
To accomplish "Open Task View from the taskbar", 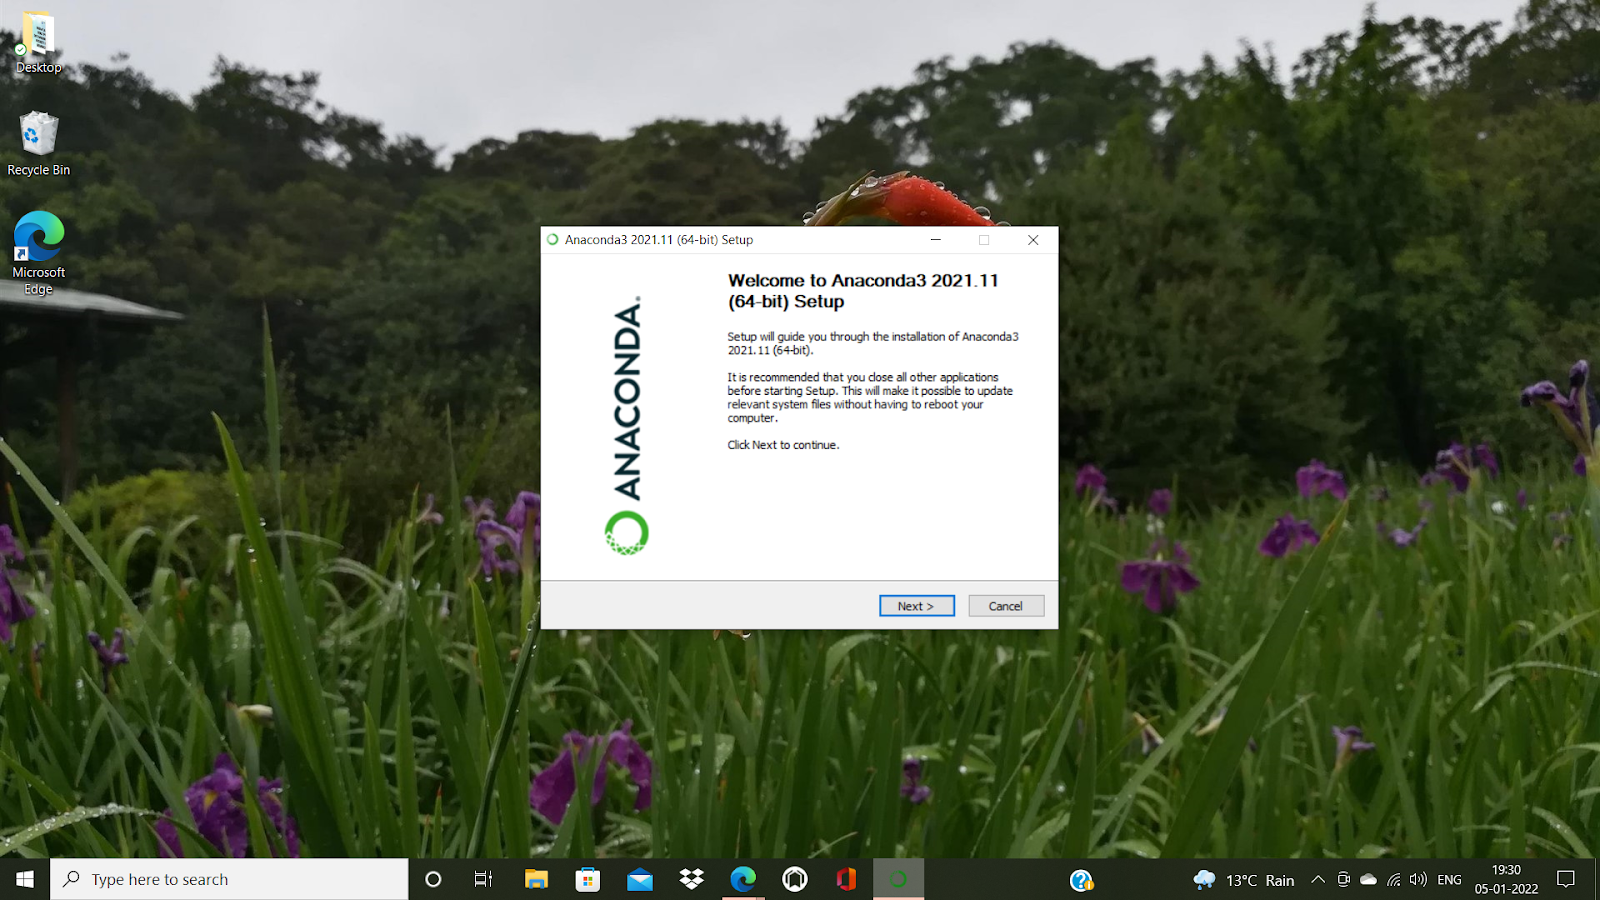I will 484,879.
